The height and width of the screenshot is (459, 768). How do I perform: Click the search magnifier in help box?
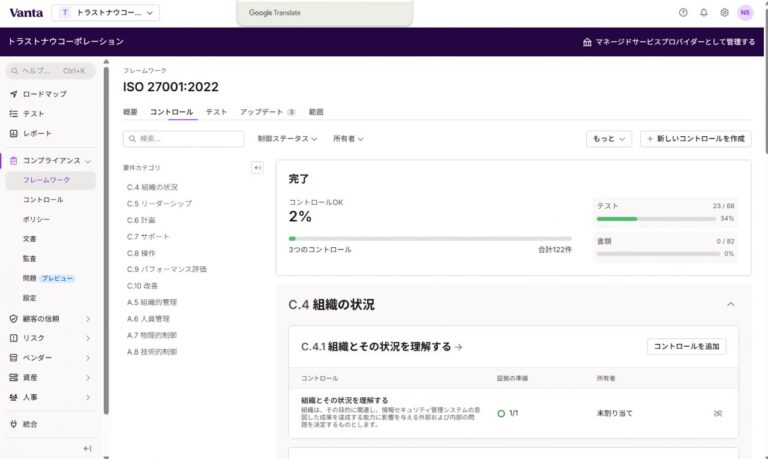coord(15,71)
